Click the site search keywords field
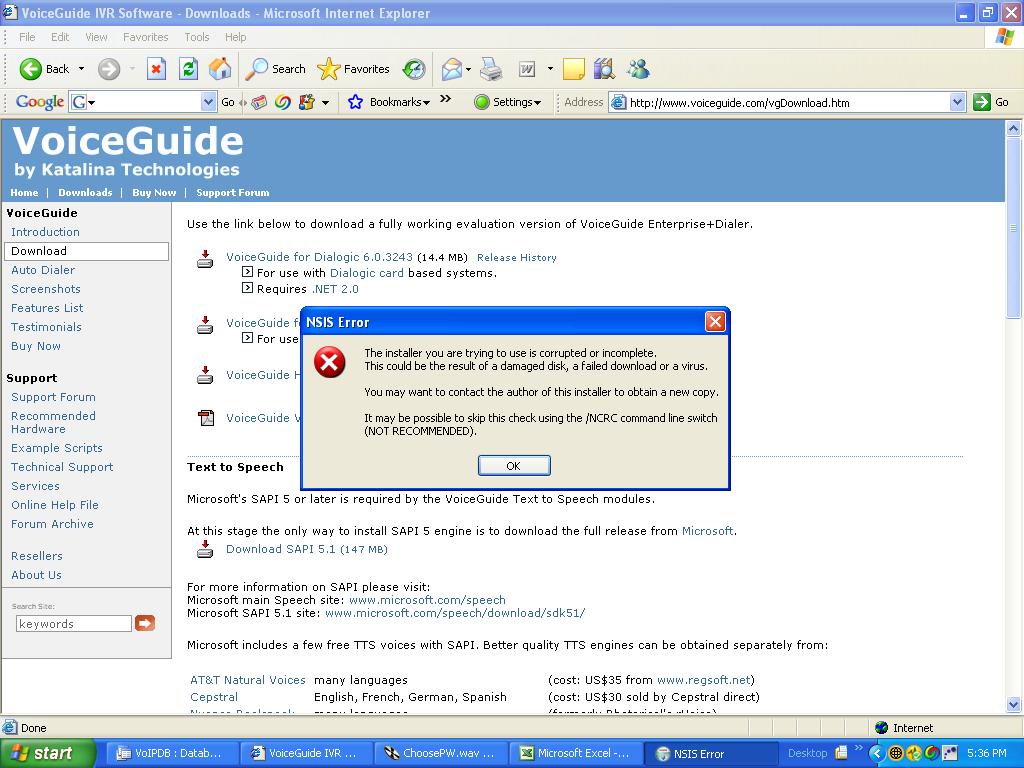This screenshot has height=768, width=1024. [x=74, y=624]
